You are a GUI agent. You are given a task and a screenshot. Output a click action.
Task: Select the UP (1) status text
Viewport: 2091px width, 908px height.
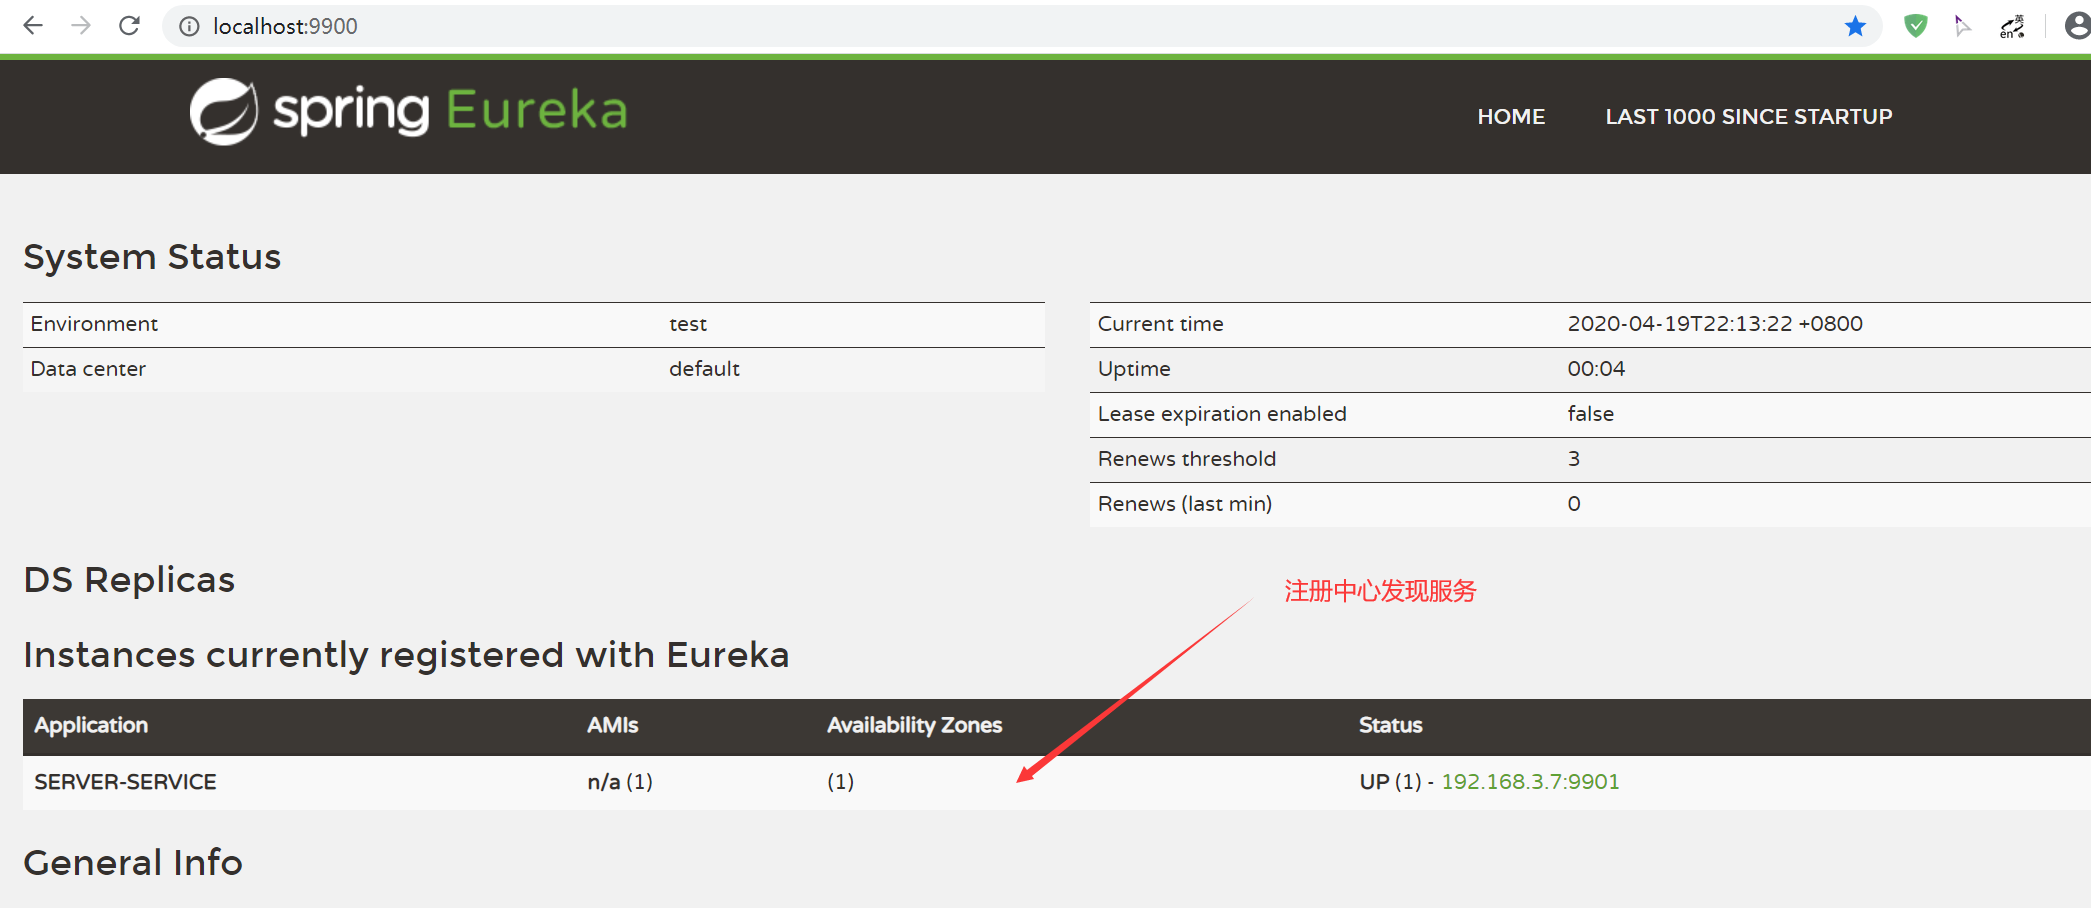[1390, 782]
